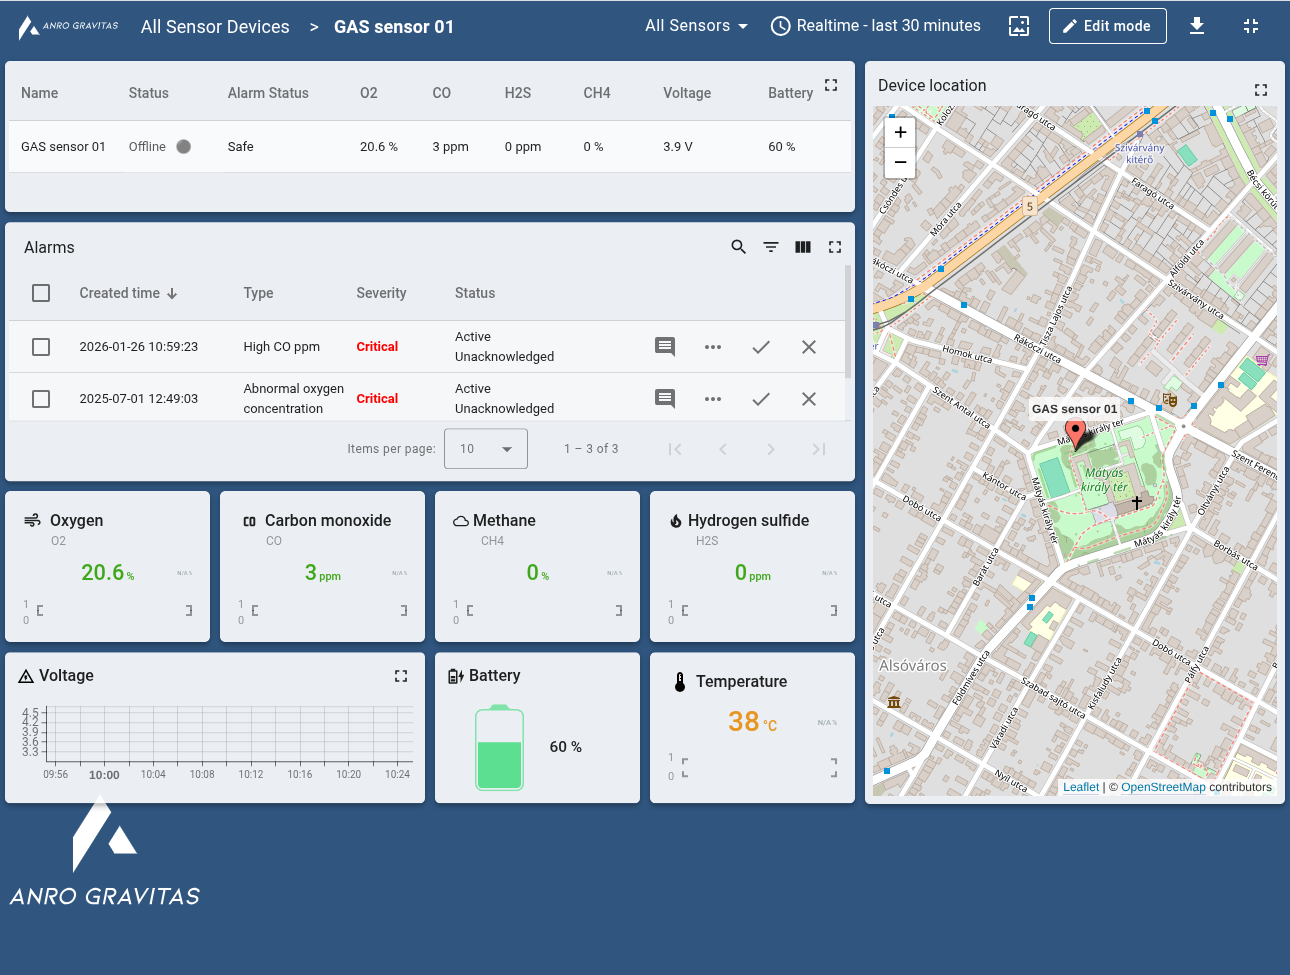This screenshot has width=1290, height=975.
Task: Search alarms using the magnifier icon
Action: click(x=738, y=247)
